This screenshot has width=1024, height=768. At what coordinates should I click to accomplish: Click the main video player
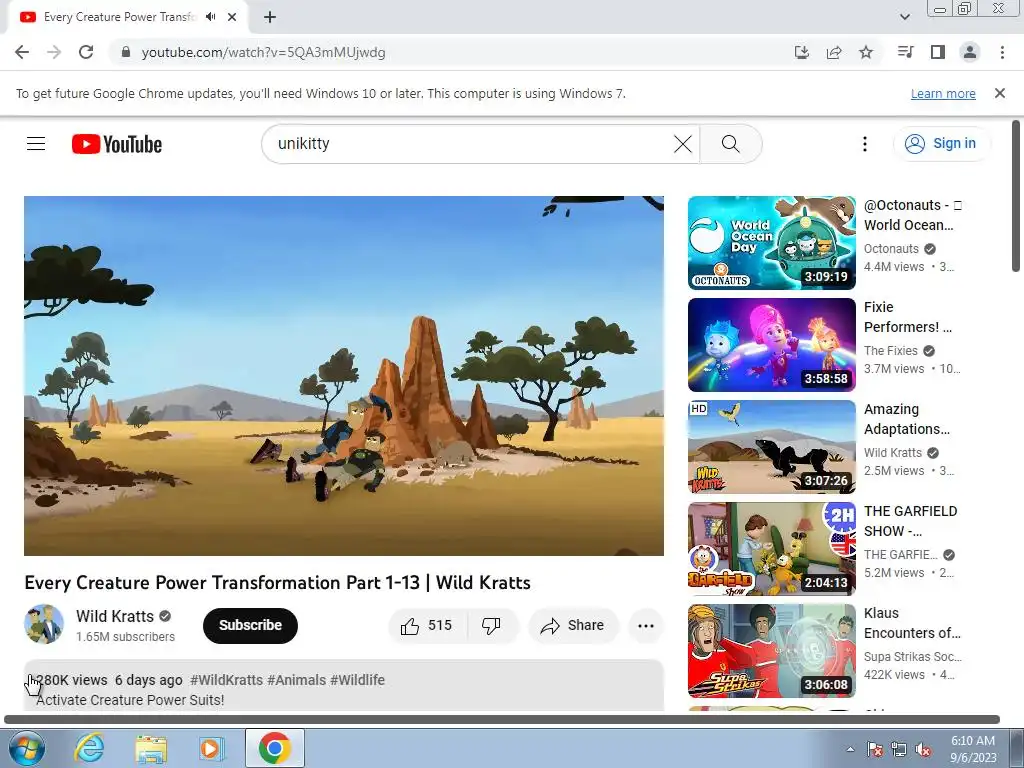coord(344,376)
